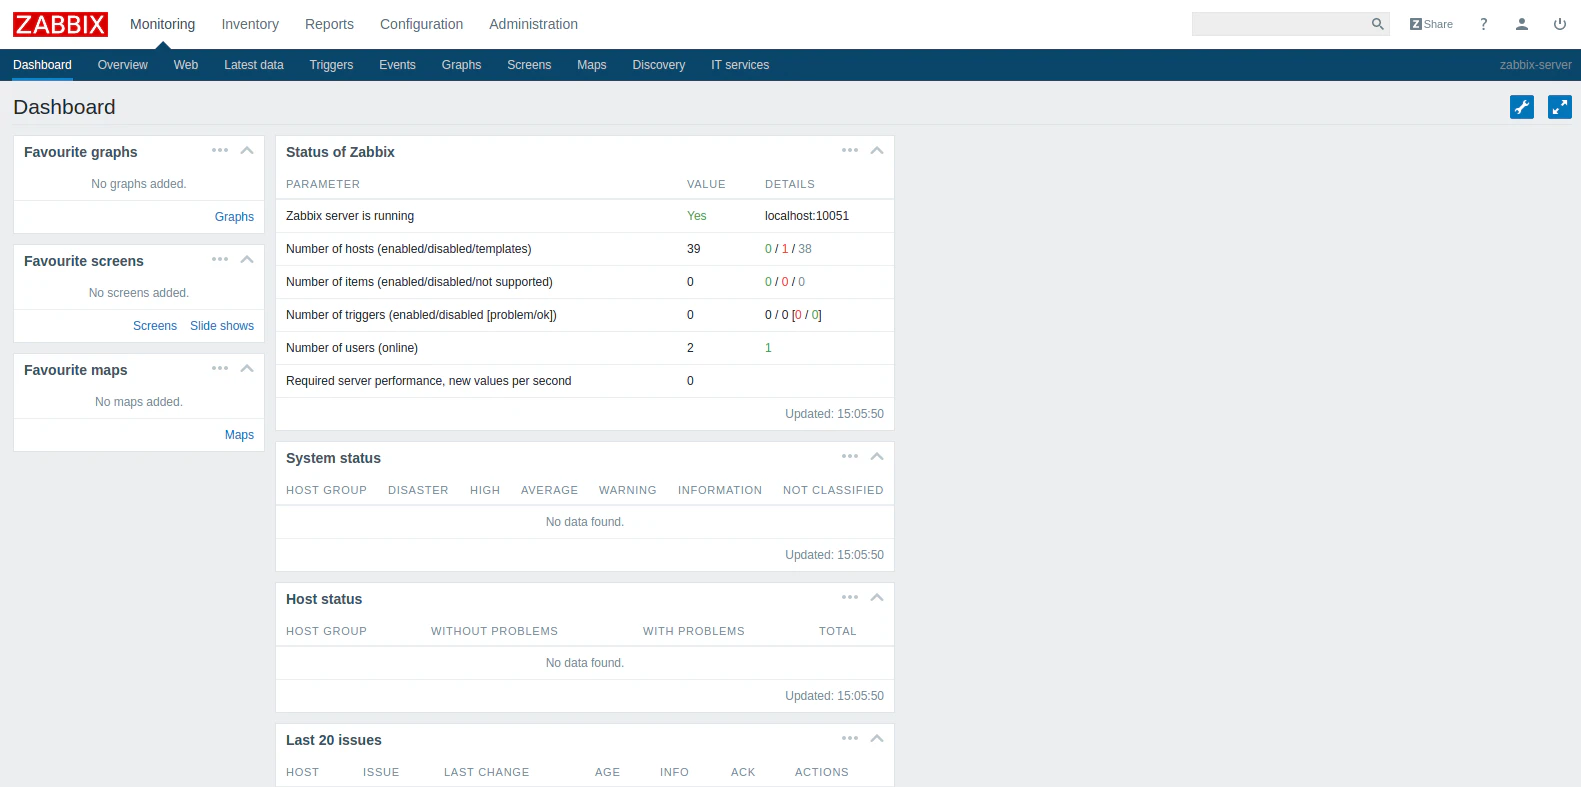Viewport: 1581px width, 787px height.
Task: Click the 'No graphs added.' message
Action: click(139, 184)
